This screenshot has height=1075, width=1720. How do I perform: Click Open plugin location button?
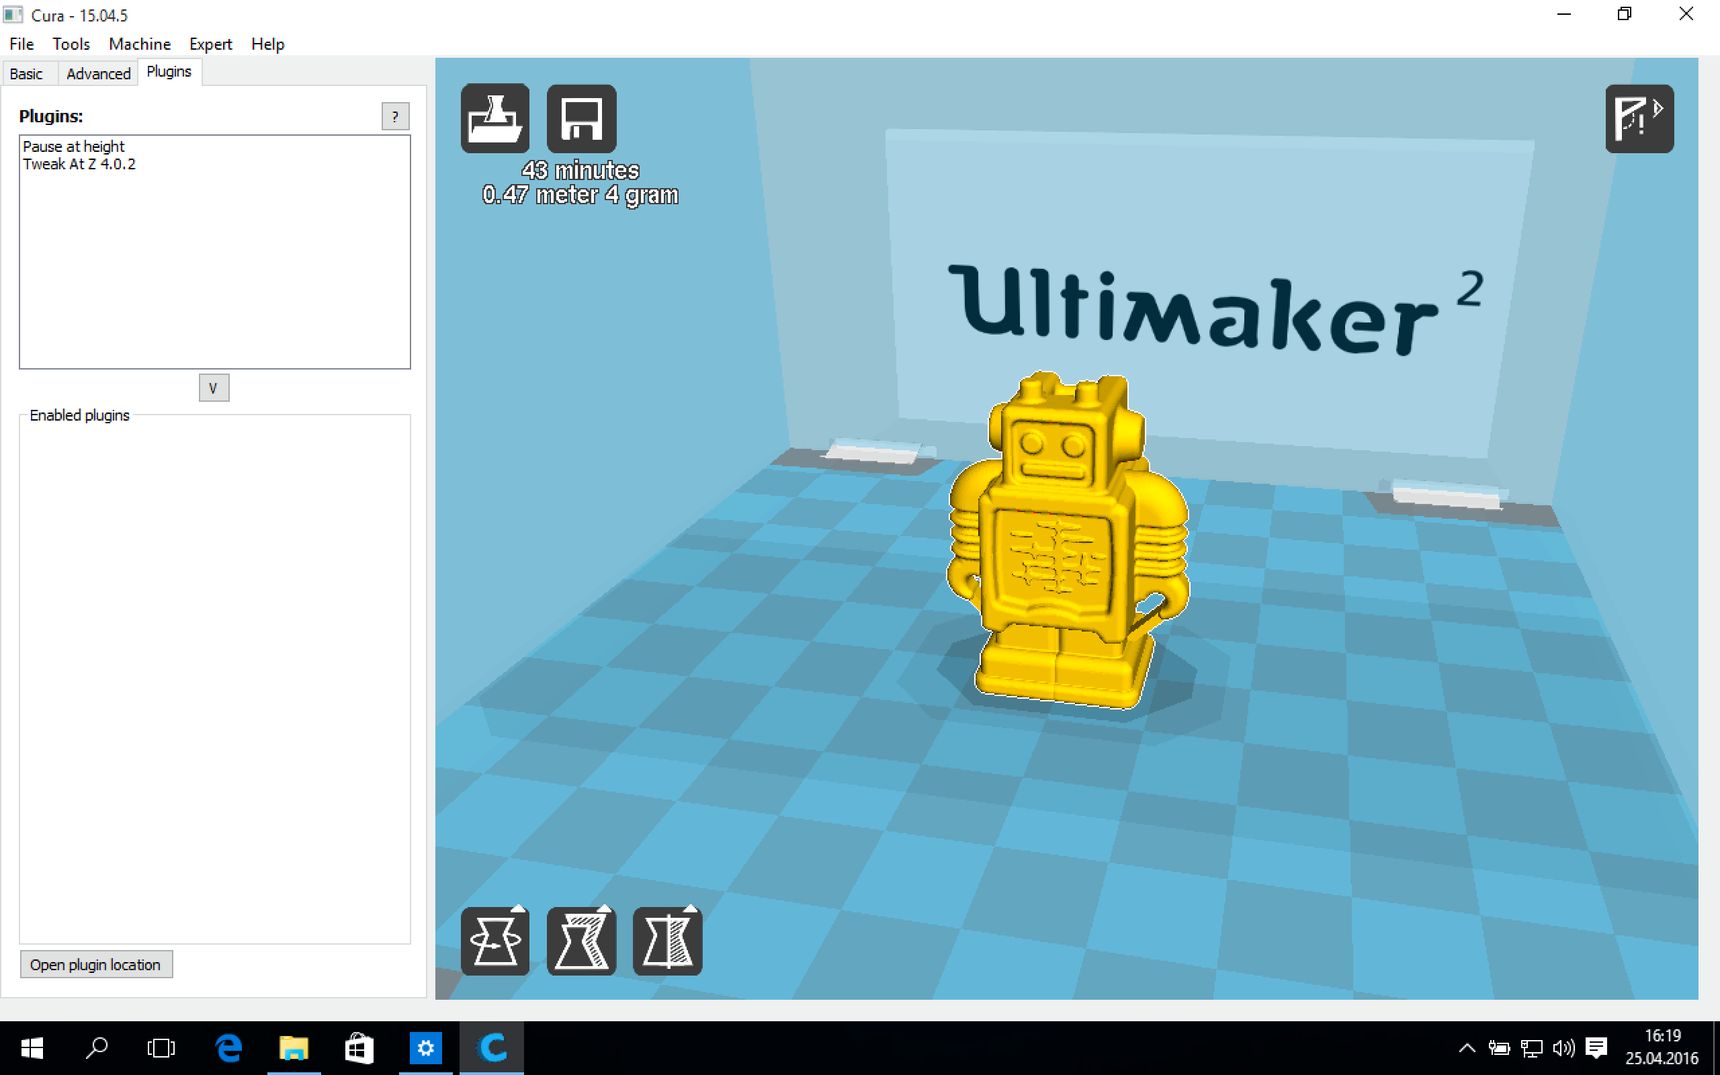tap(96, 965)
